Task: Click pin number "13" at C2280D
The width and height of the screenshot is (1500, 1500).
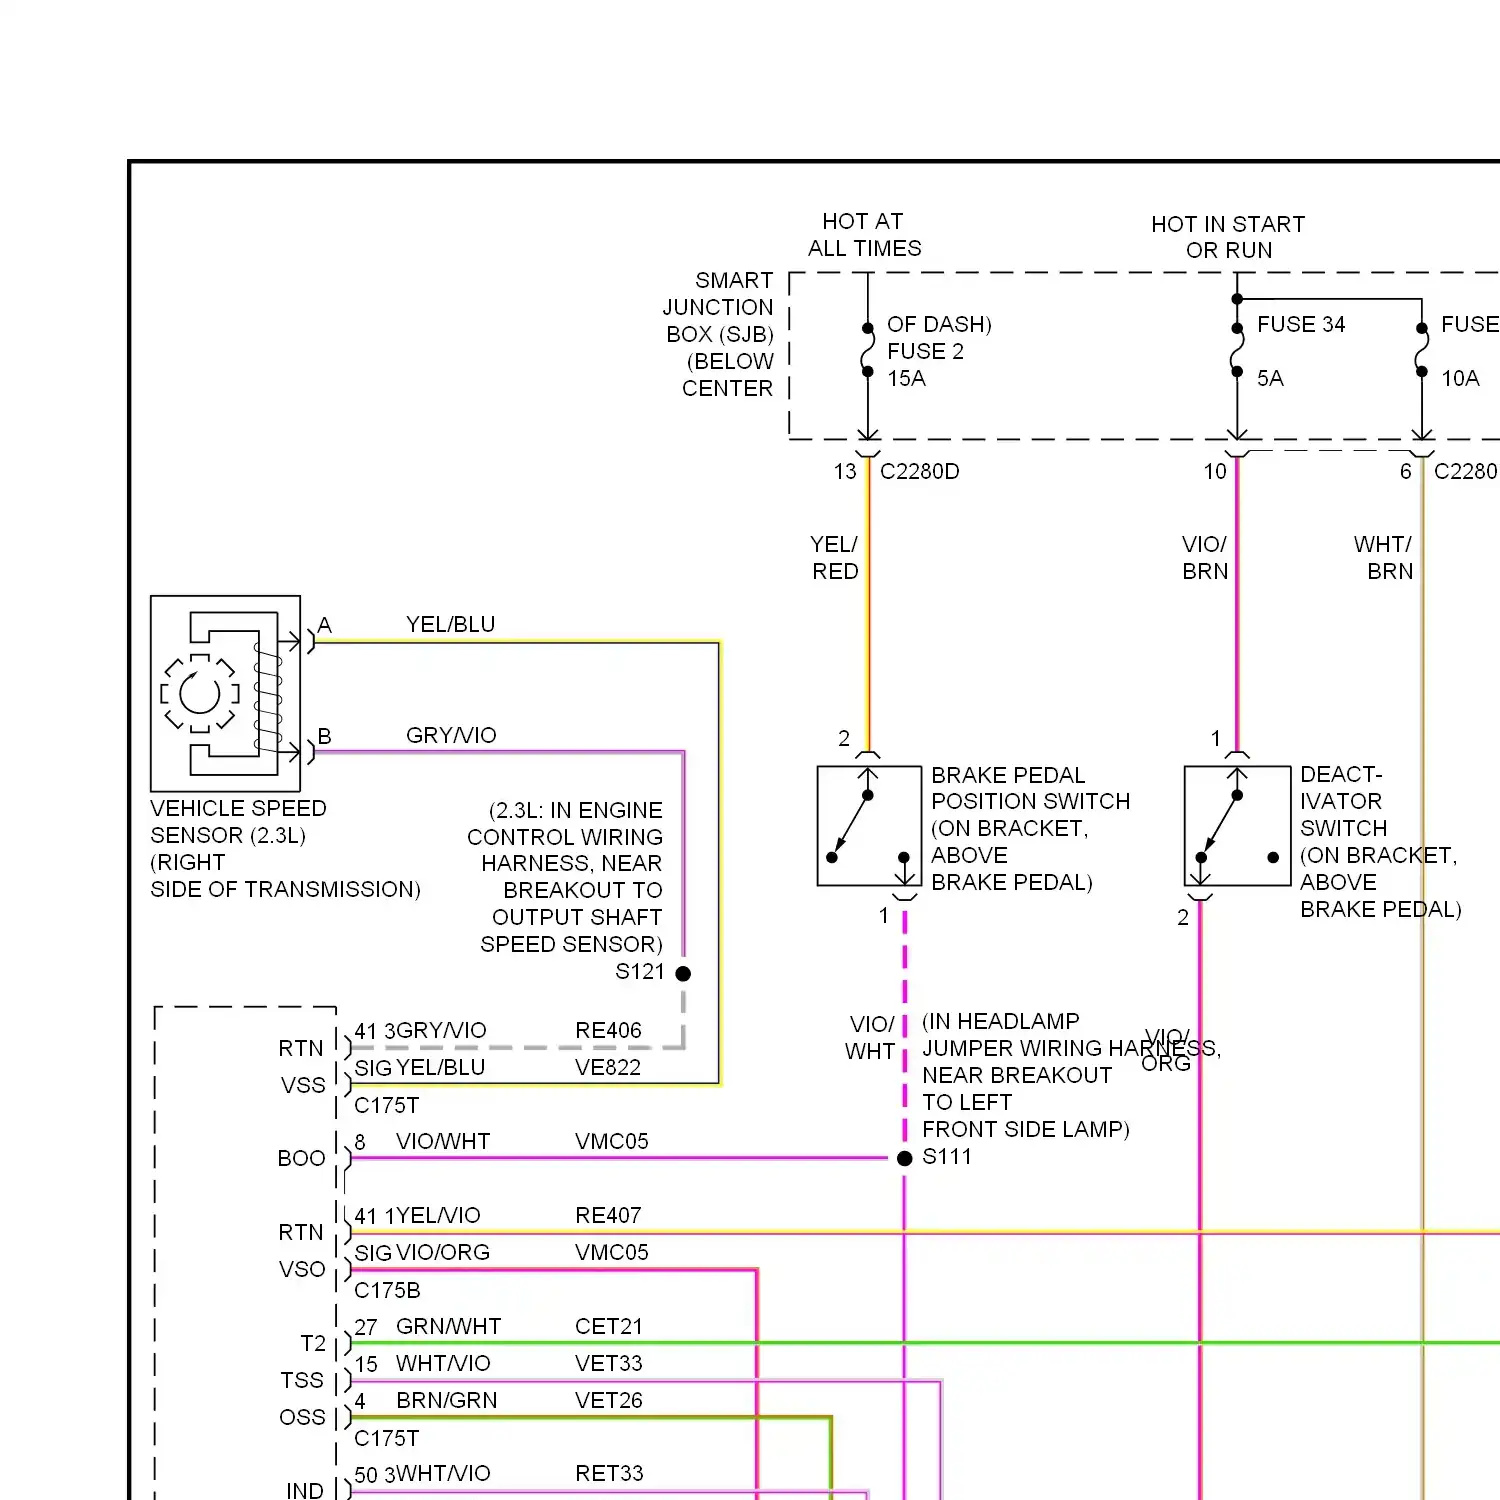Action: pyautogui.click(x=845, y=471)
